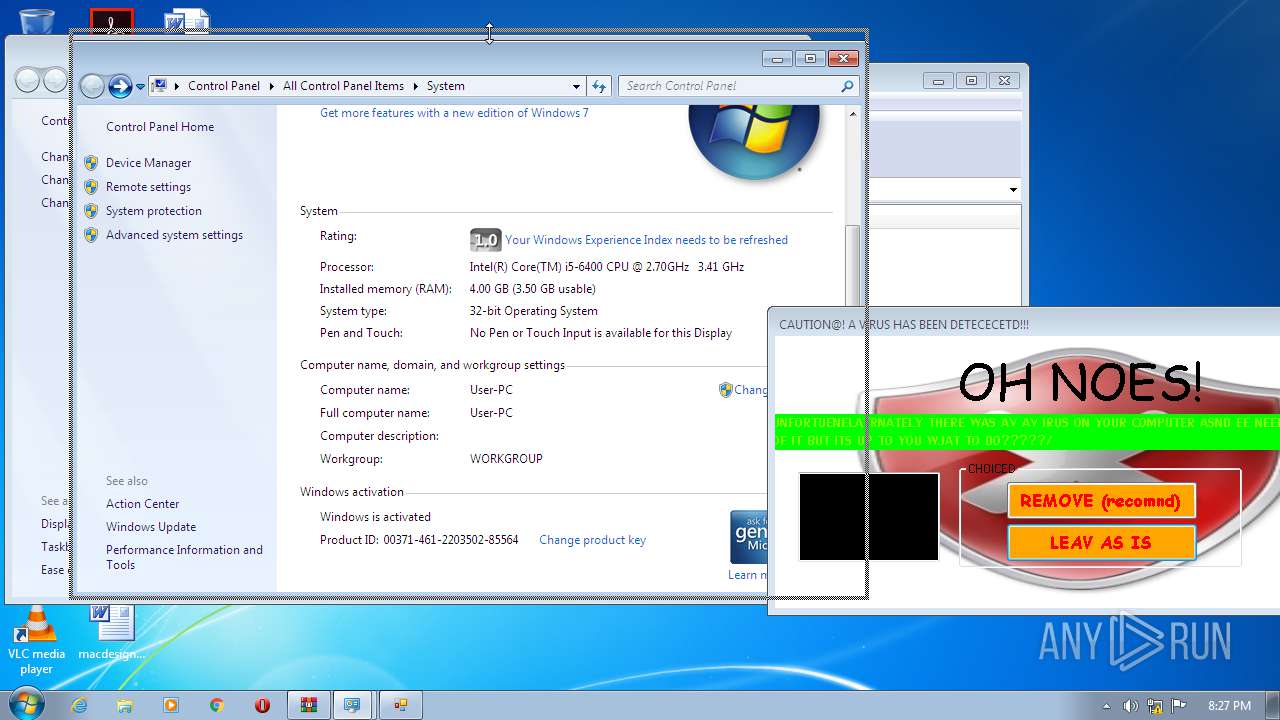This screenshot has width=1280, height=720.
Task: Open Performance Information and Tools
Action: click(184, 557)
